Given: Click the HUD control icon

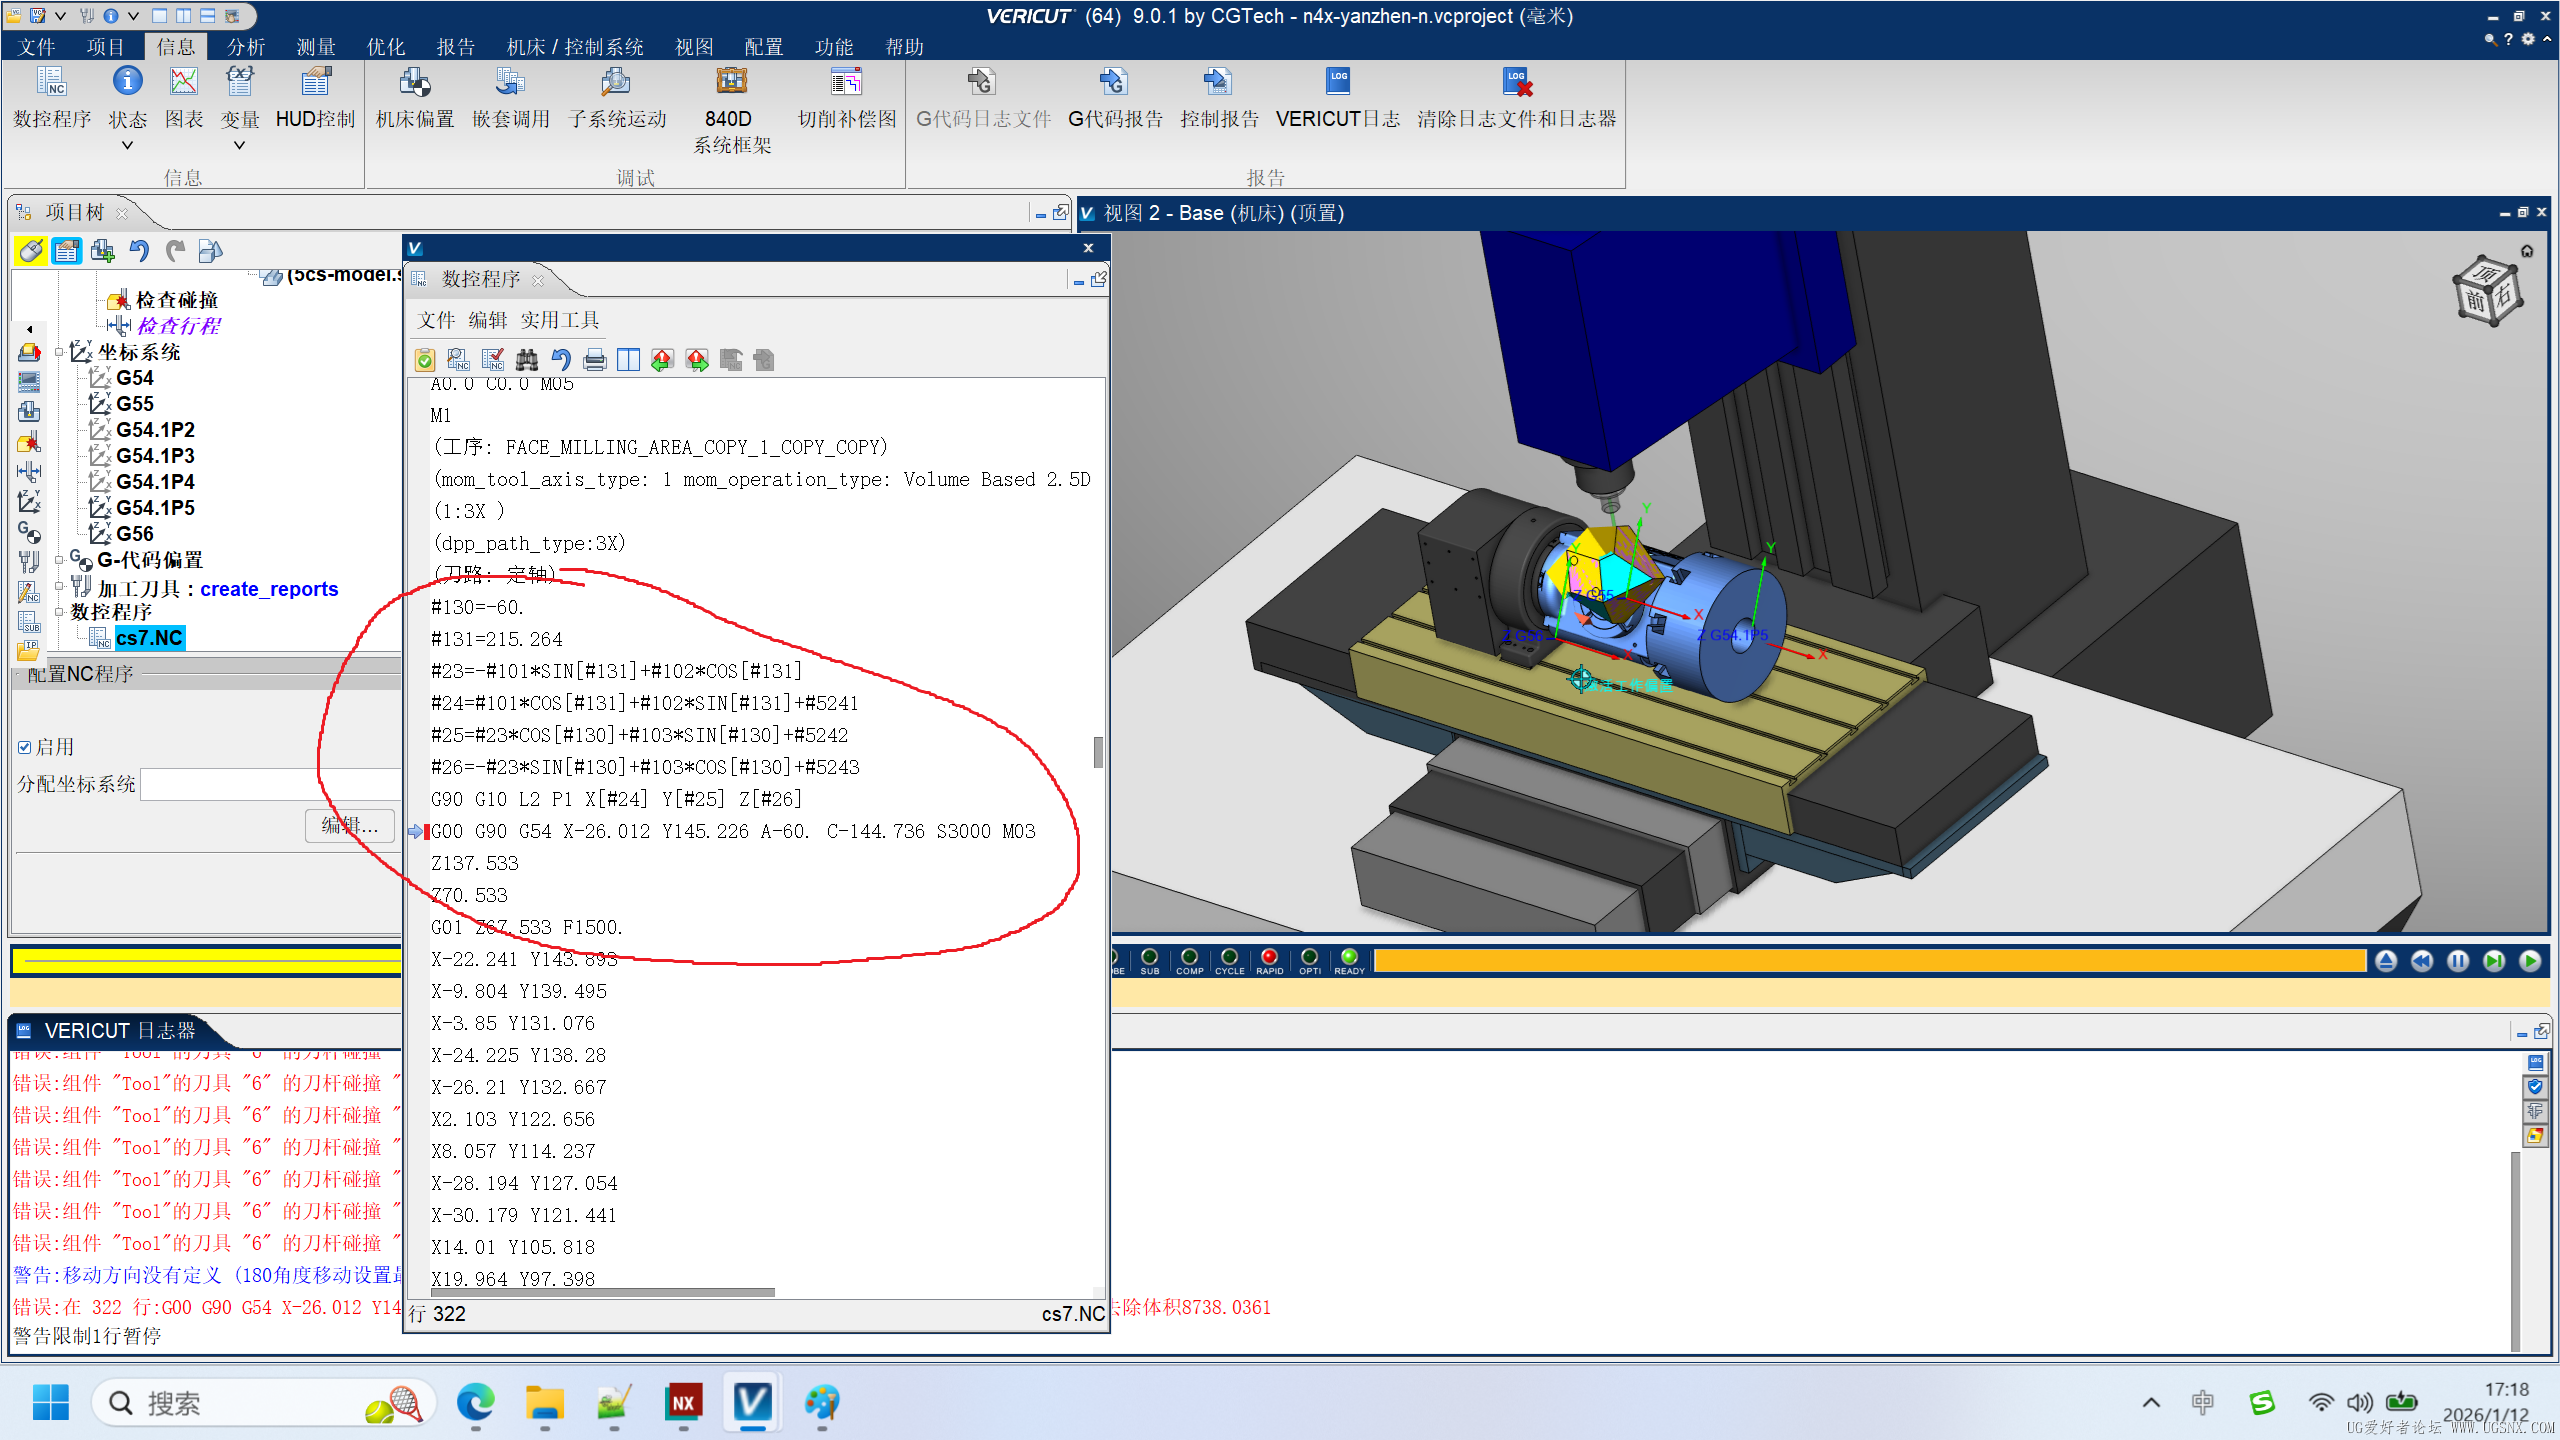Looking at the screenshot, I should [315, 83].
